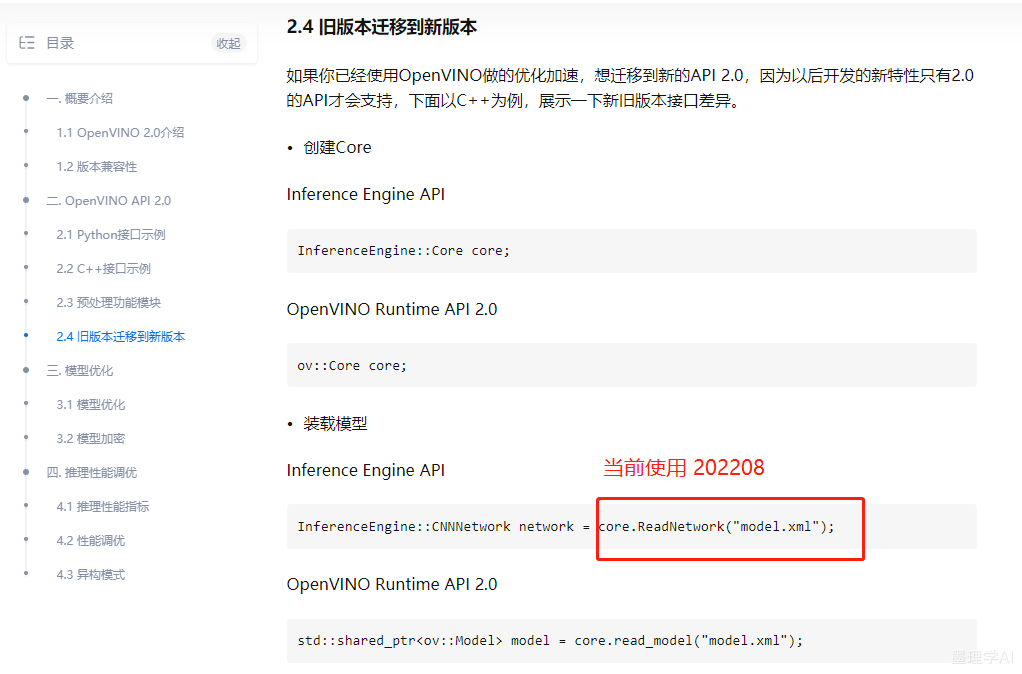Click code line InferenceEngine::Core core;

403,250
